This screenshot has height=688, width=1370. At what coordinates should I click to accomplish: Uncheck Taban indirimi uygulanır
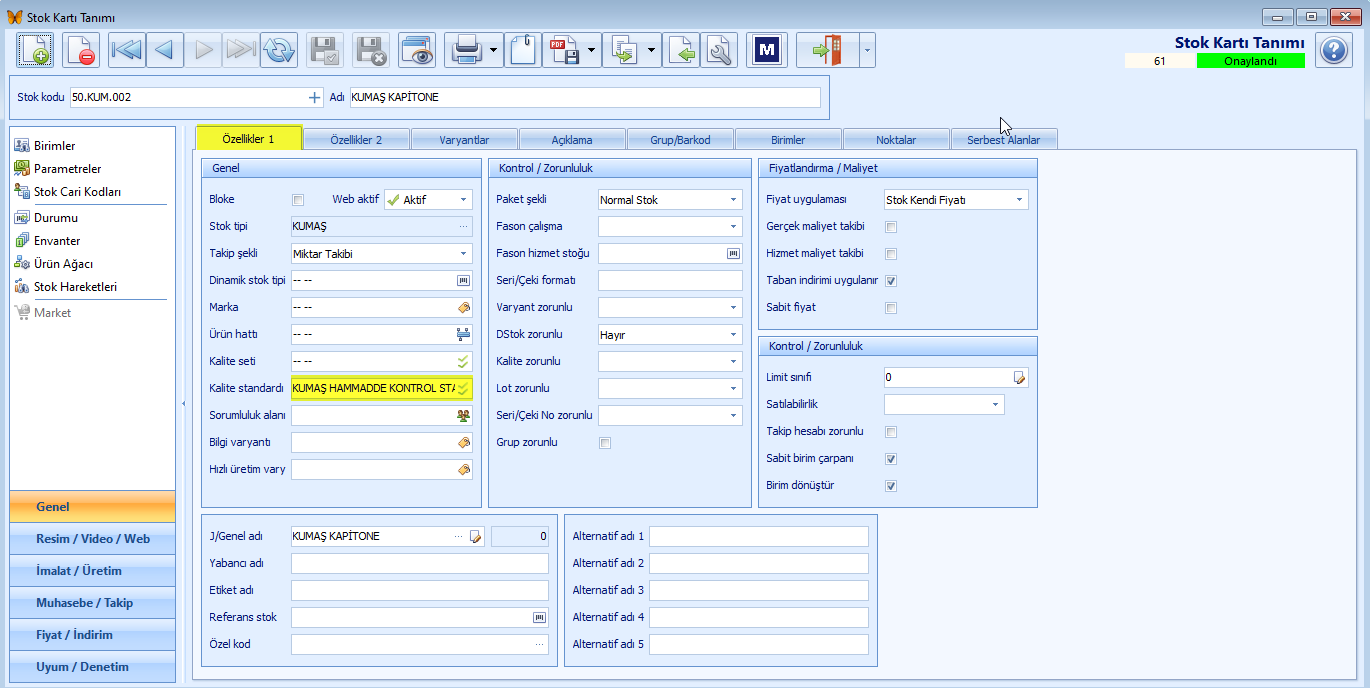point(891,281)
